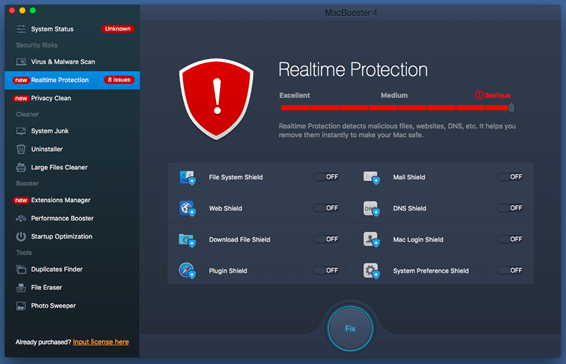
Task: Enable the System Preference Shield switch
Action: [510, 270]
